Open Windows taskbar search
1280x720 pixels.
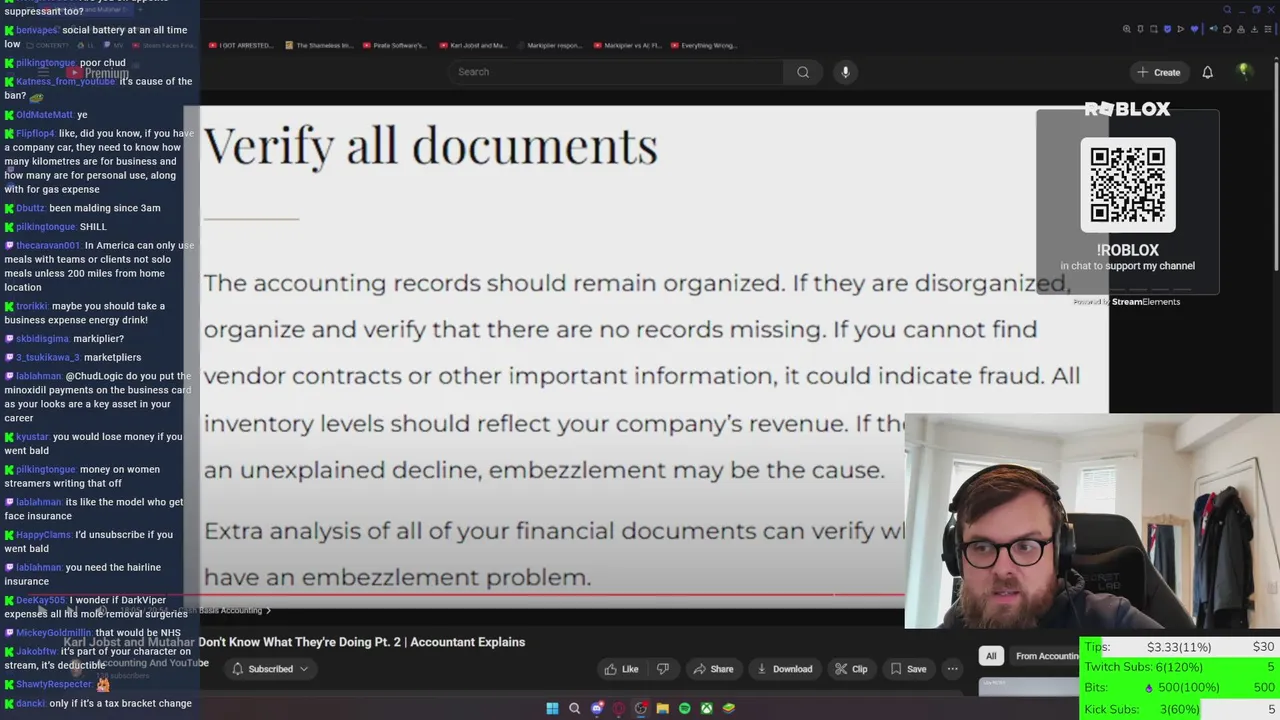pyautogui.click(x=574, y=708)
